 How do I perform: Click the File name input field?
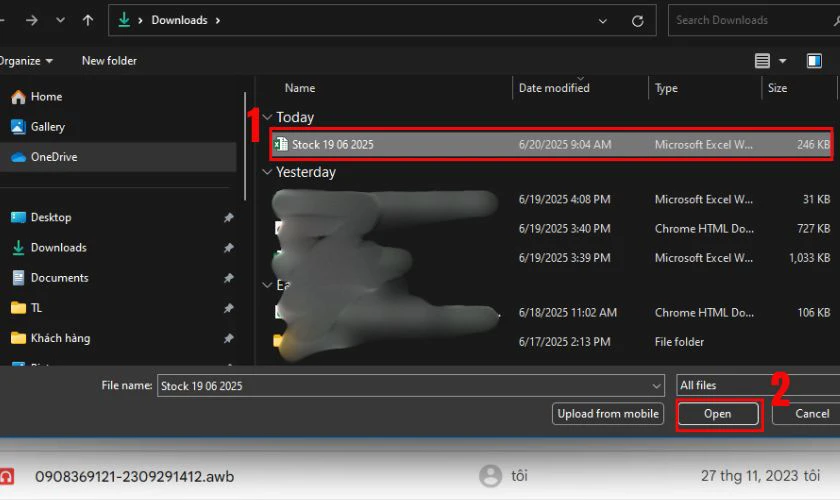400,386
